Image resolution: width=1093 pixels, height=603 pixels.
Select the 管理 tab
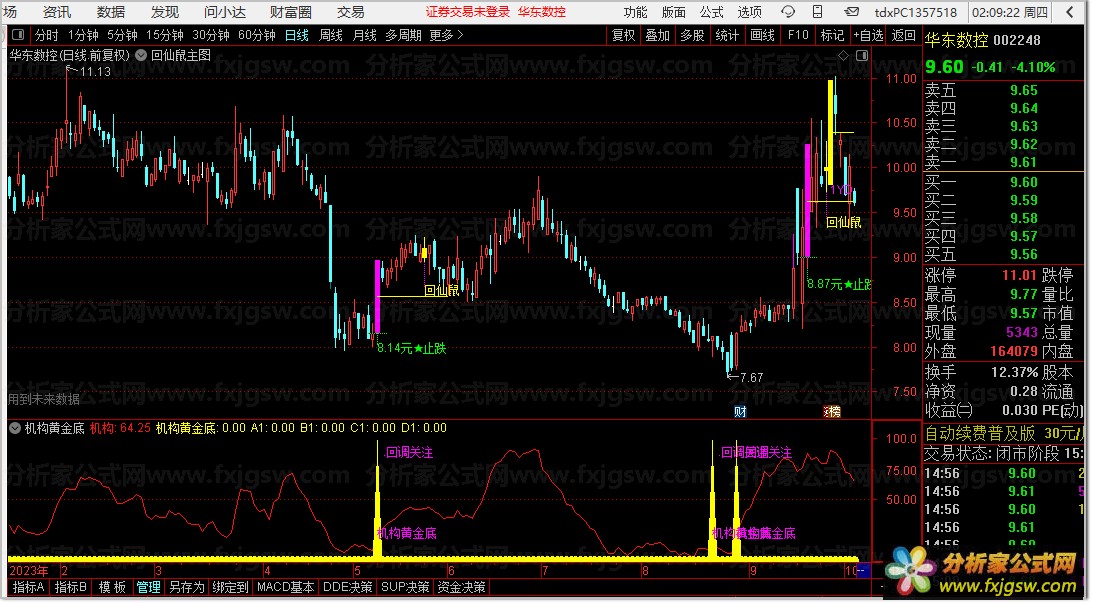(148, 588)
